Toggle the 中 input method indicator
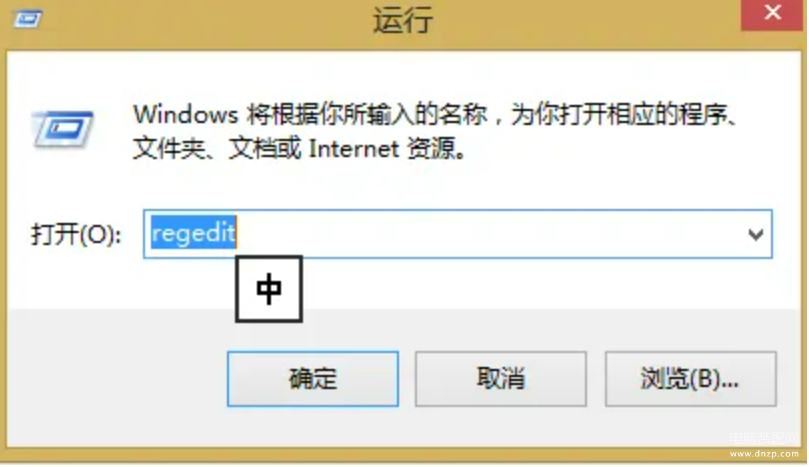 point(269,289)
